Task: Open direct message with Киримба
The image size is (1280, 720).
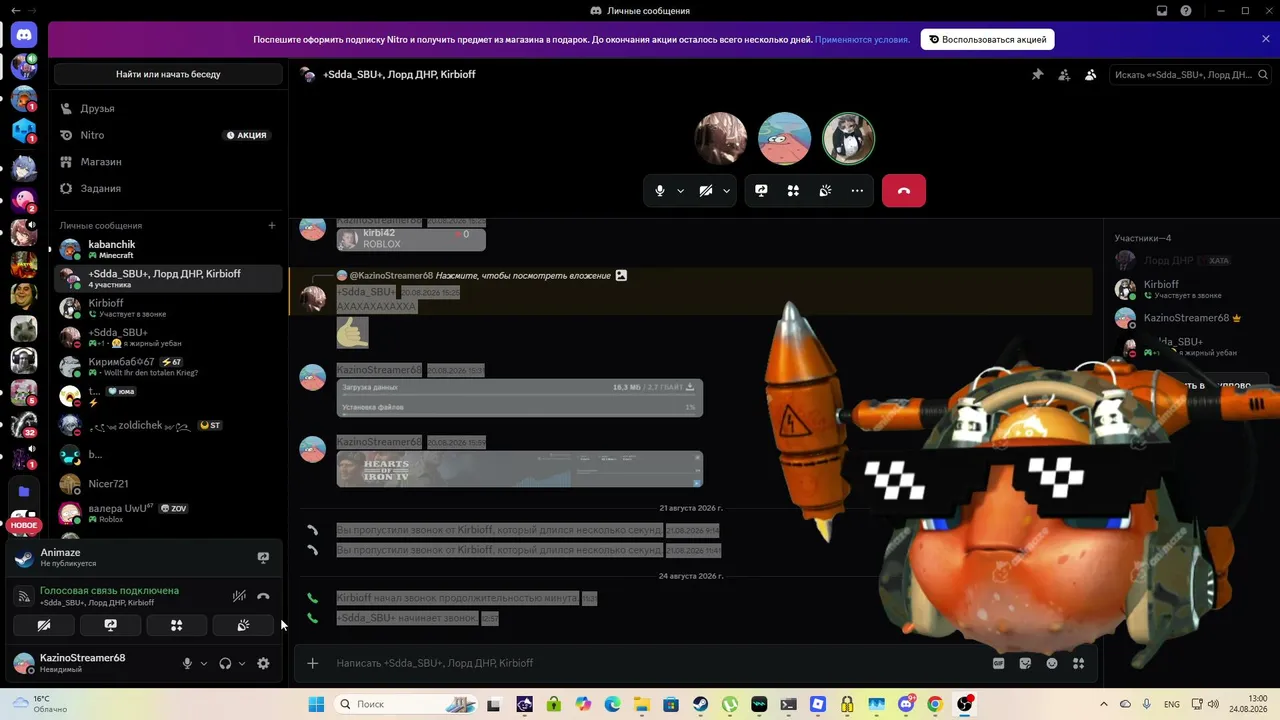Action: click(168, 367)
